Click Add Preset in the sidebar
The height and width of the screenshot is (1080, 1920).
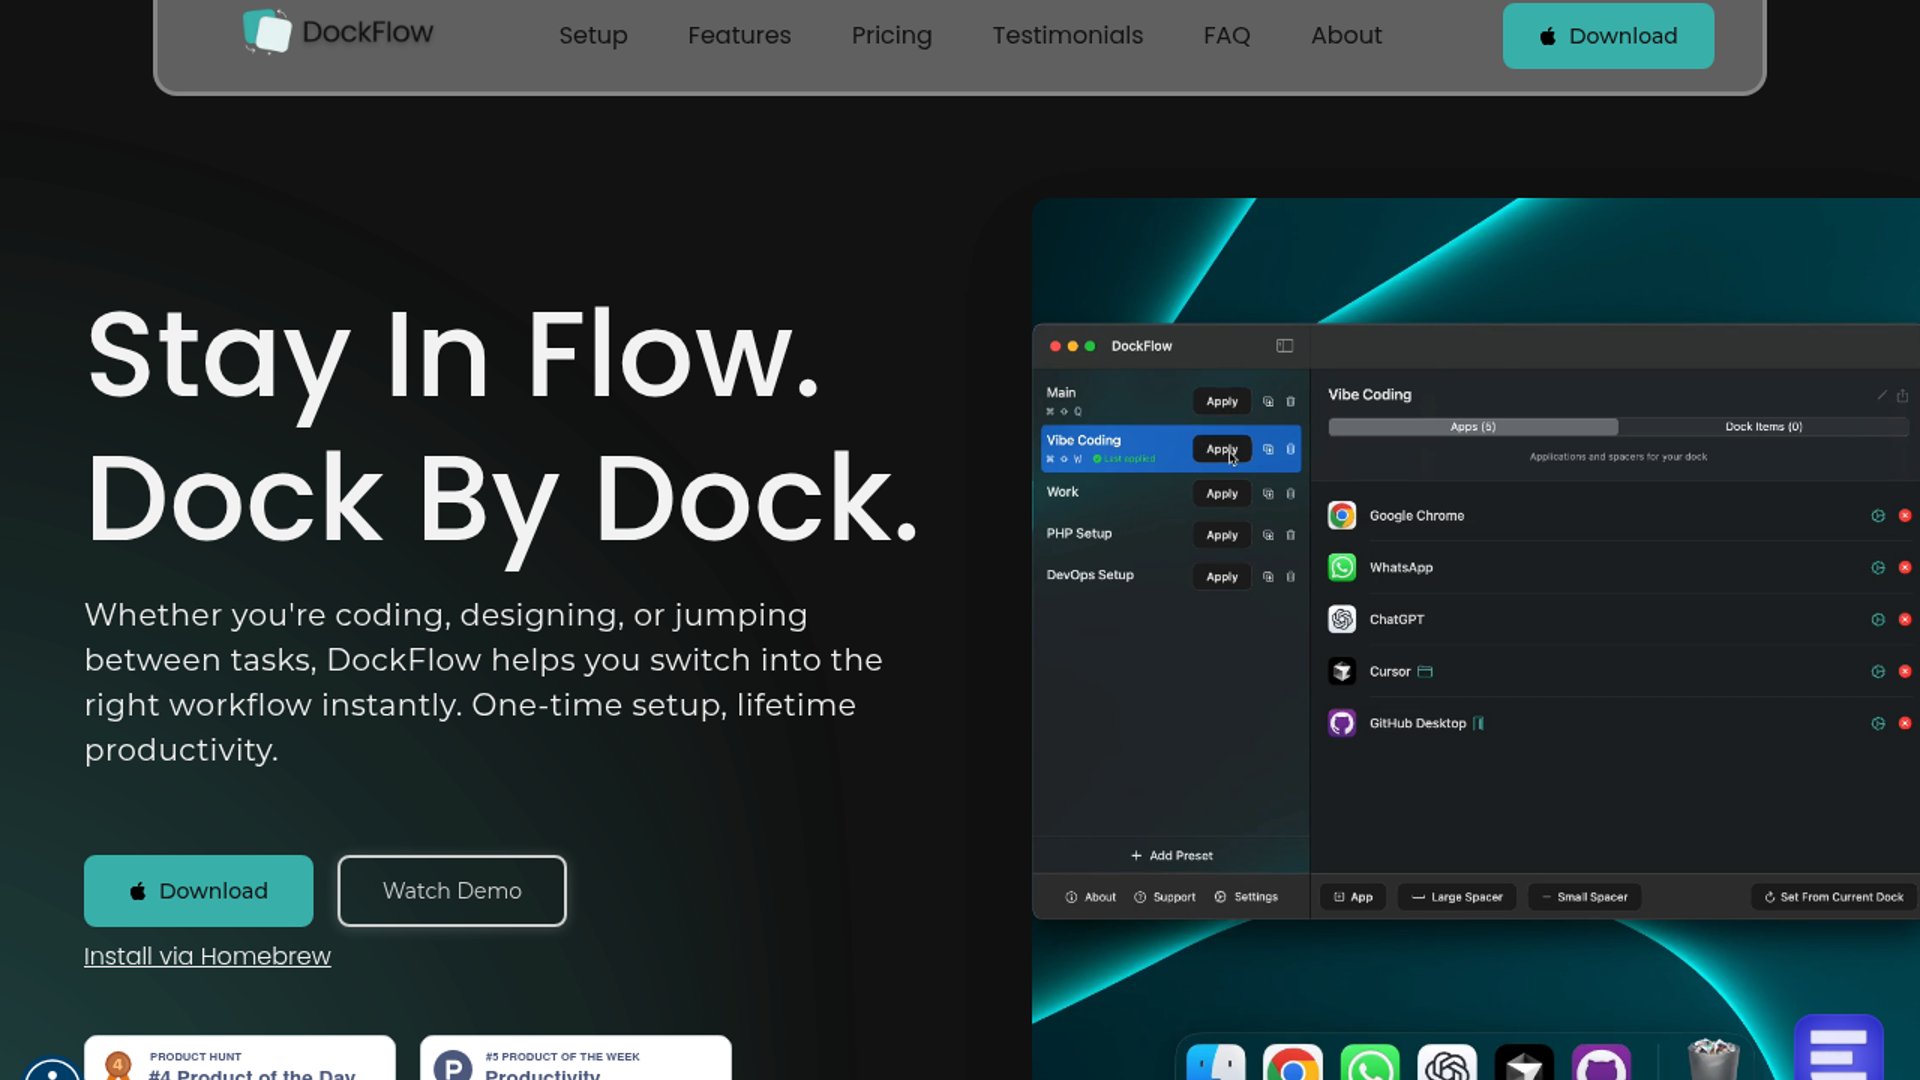point(1171,856)
